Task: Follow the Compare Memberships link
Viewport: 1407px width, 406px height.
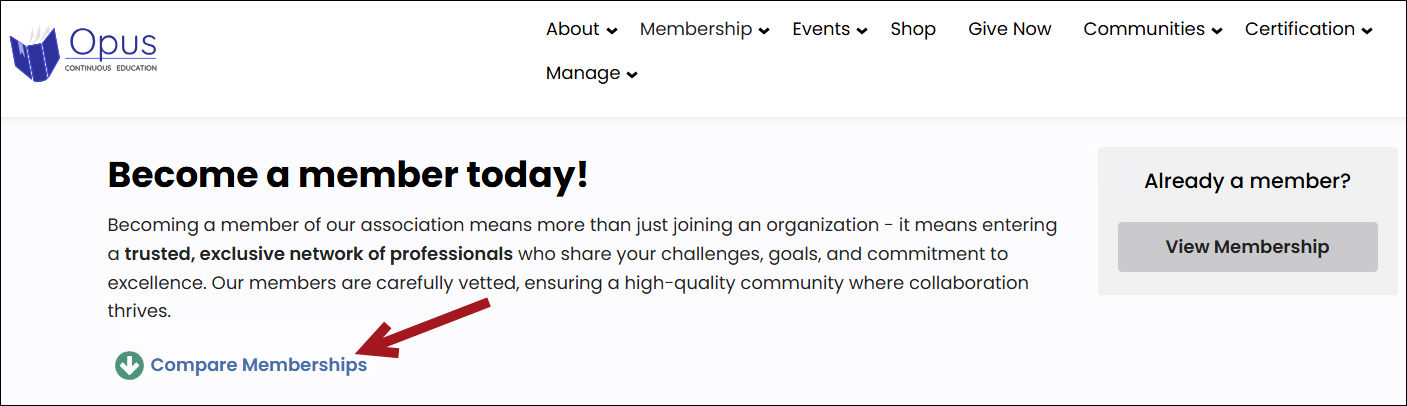Action: [x=258, y=365]
